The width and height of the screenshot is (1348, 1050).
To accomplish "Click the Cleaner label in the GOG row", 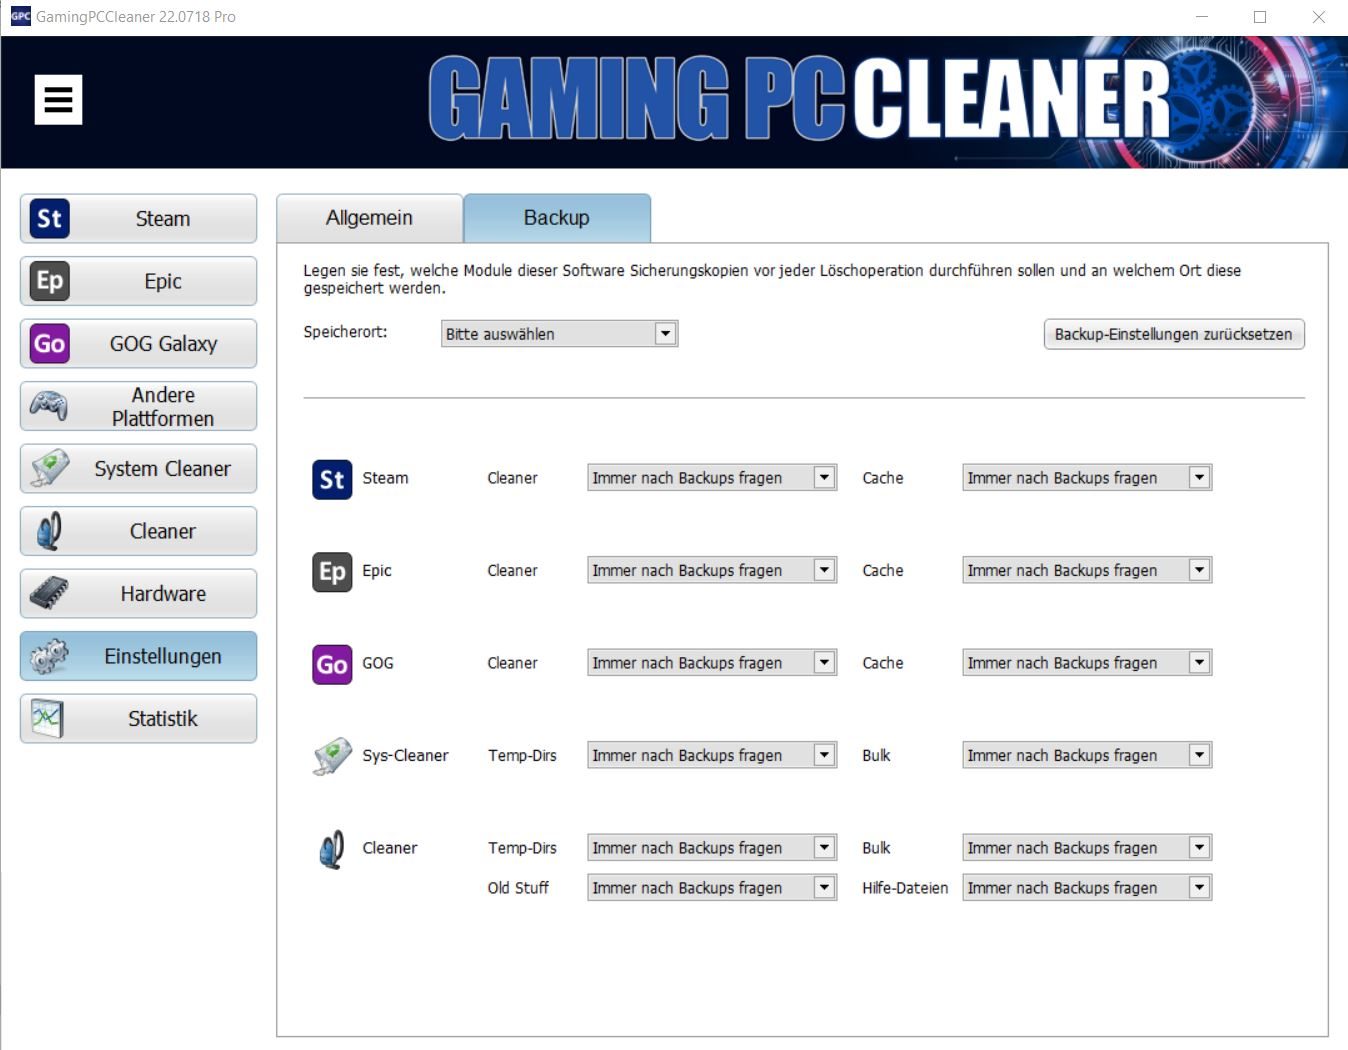I will pos(512,663).
